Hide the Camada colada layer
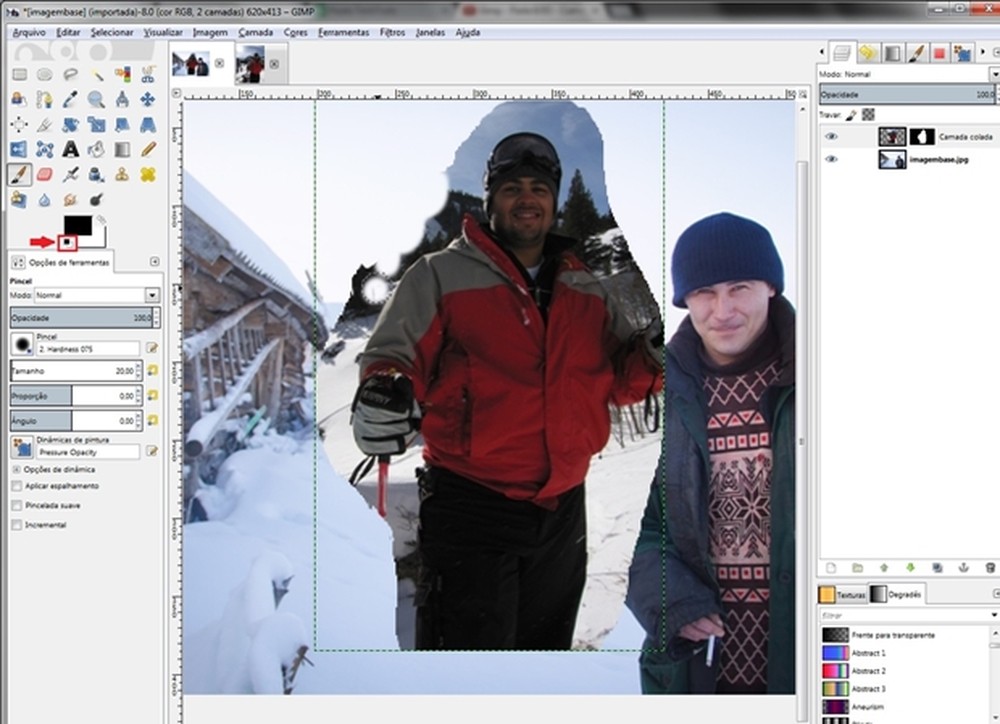Screen dimensions: 1000x724 coord(831,136)
